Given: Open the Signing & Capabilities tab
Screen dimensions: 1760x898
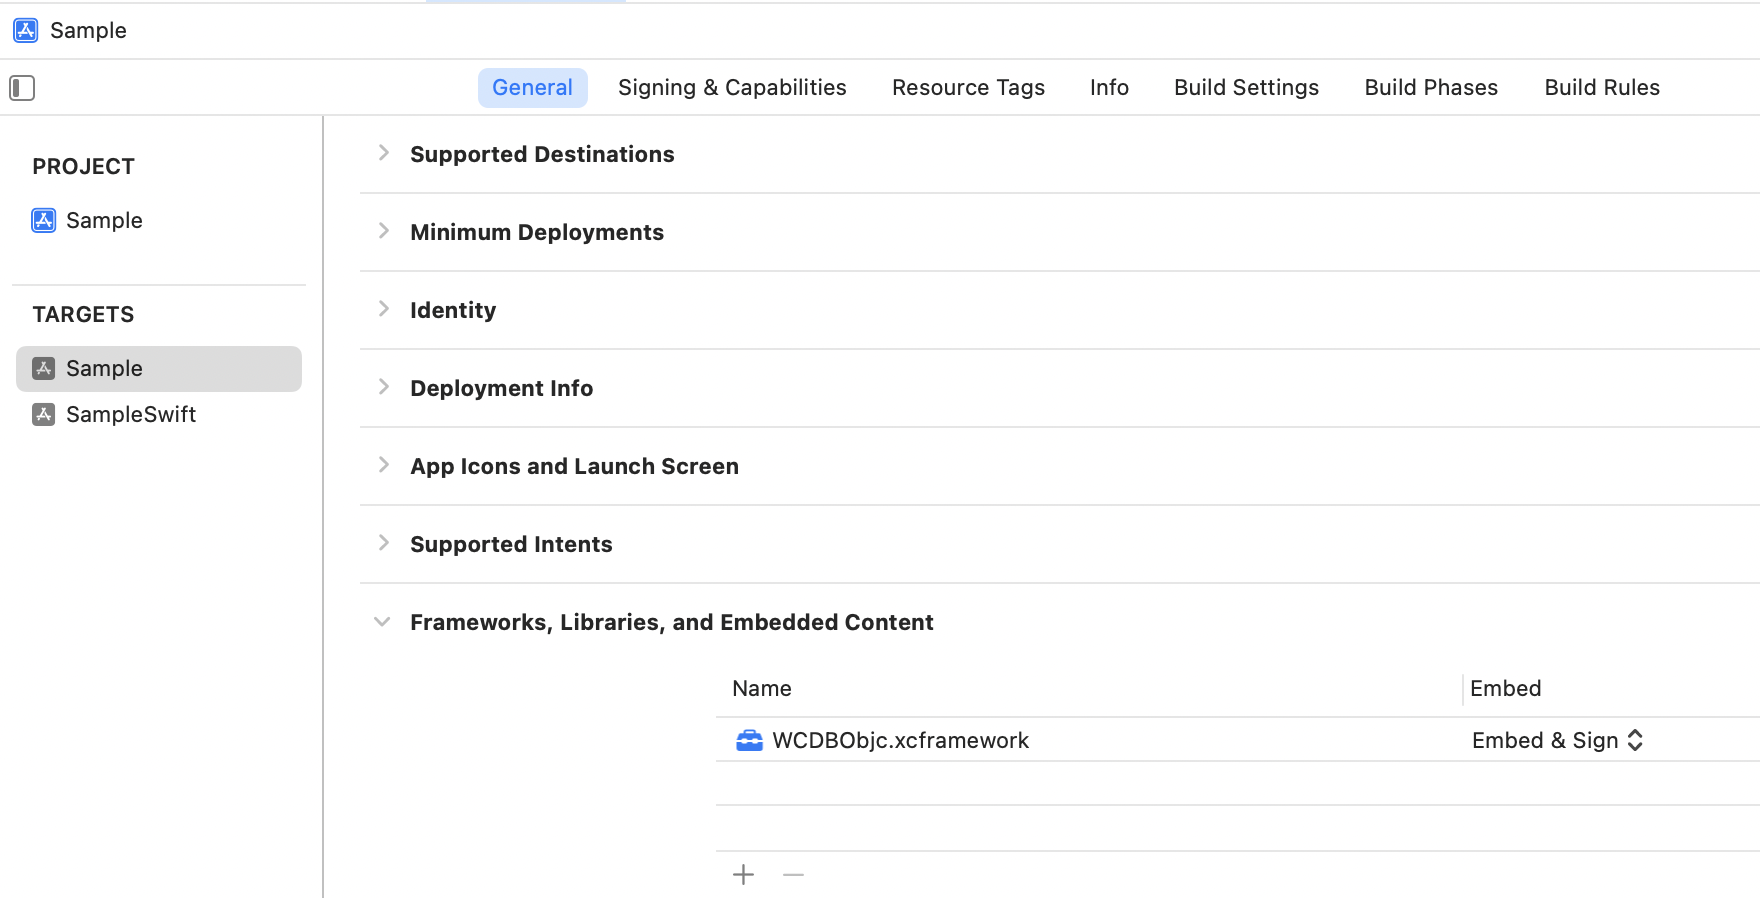Looking at the screenshot, I should [x=732, y=87].
